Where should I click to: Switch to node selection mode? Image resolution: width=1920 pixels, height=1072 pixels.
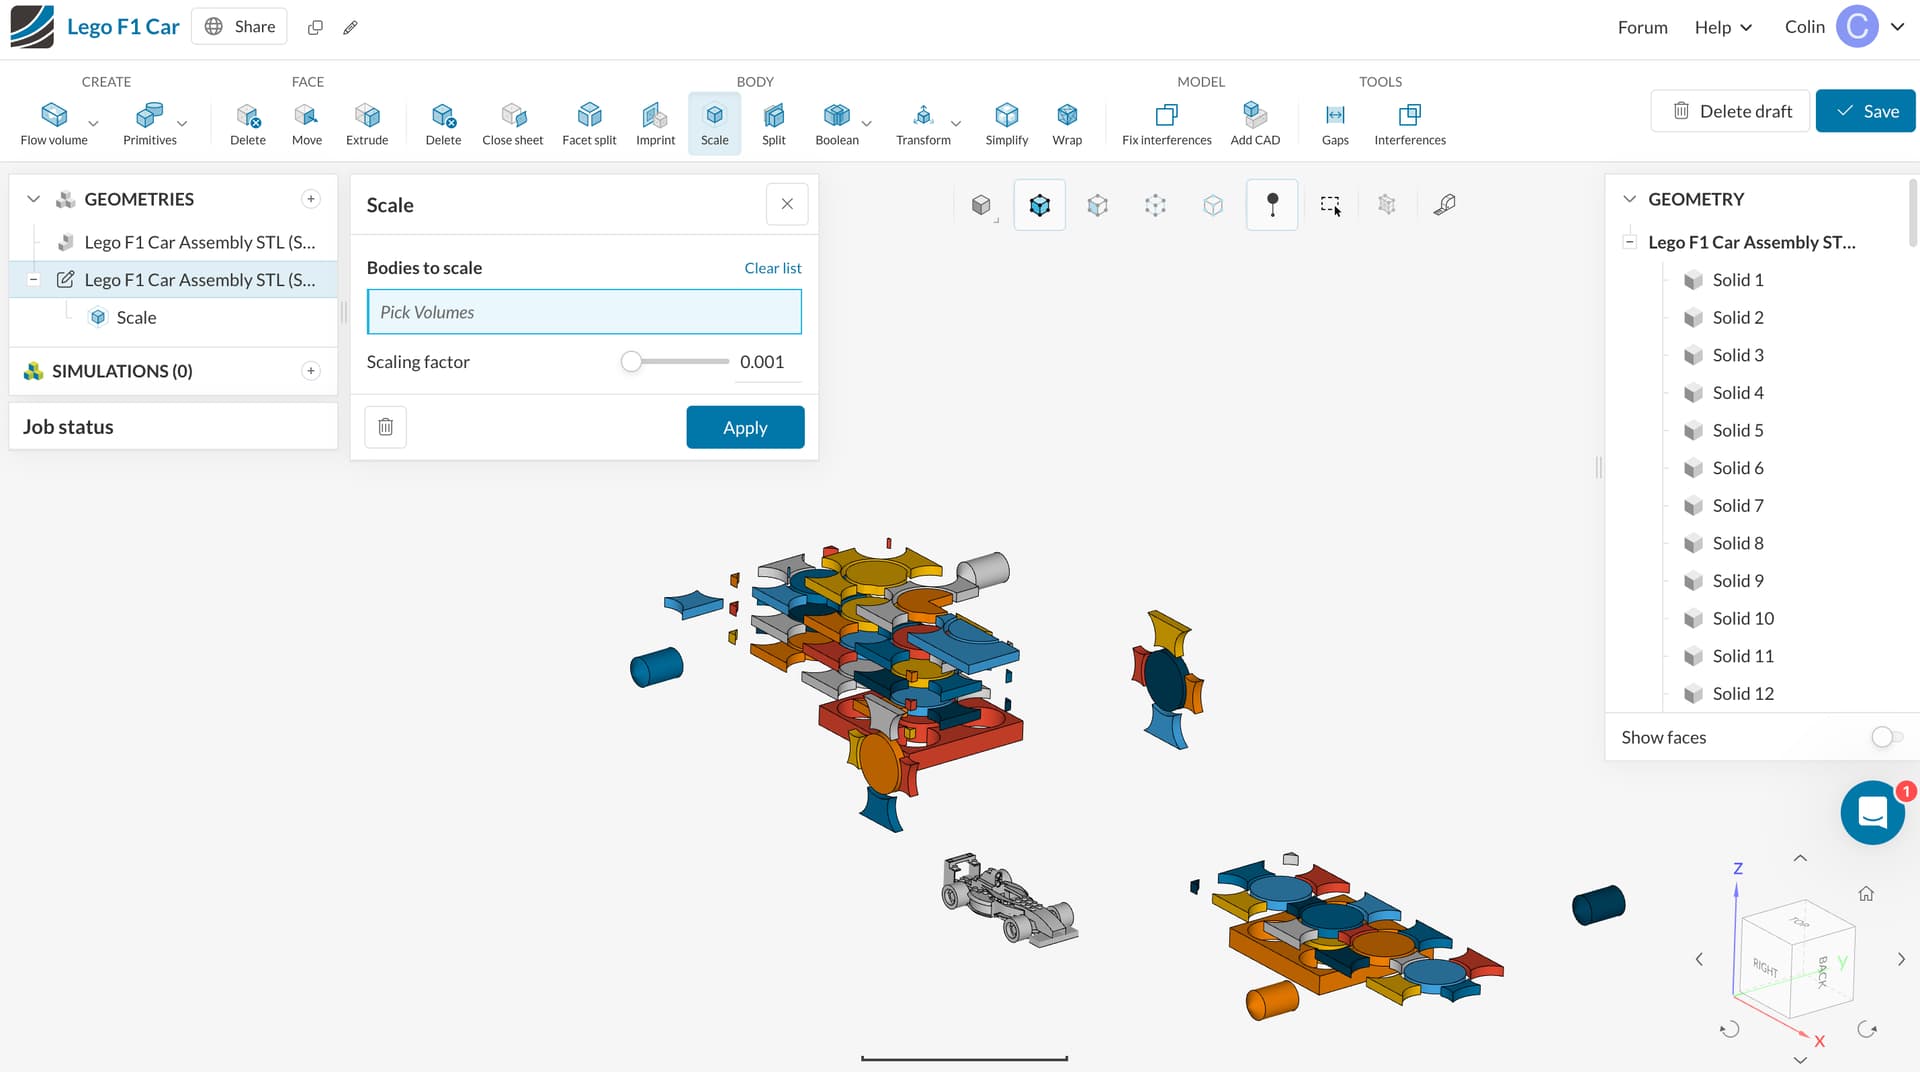tap(1155, 205)
